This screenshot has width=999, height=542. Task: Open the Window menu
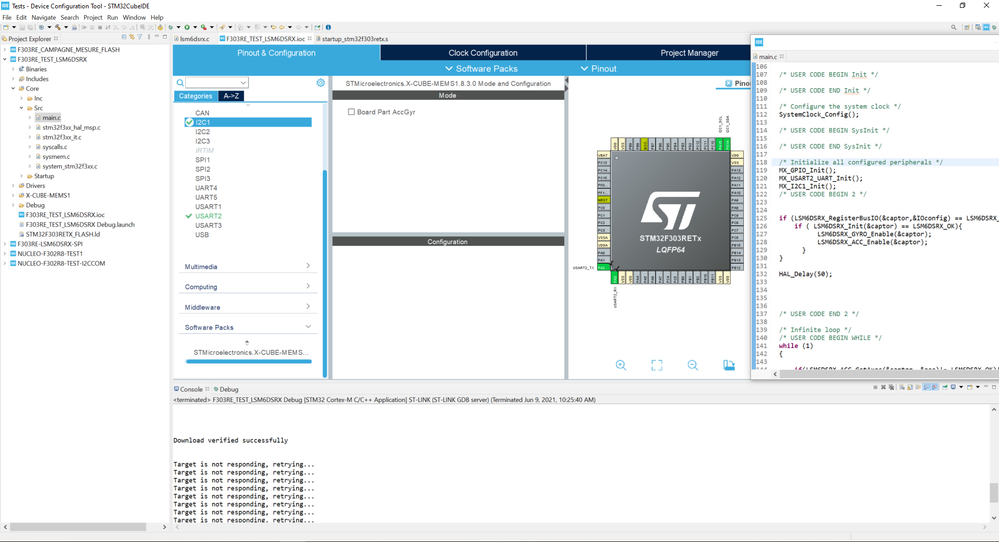pos(134,17)
